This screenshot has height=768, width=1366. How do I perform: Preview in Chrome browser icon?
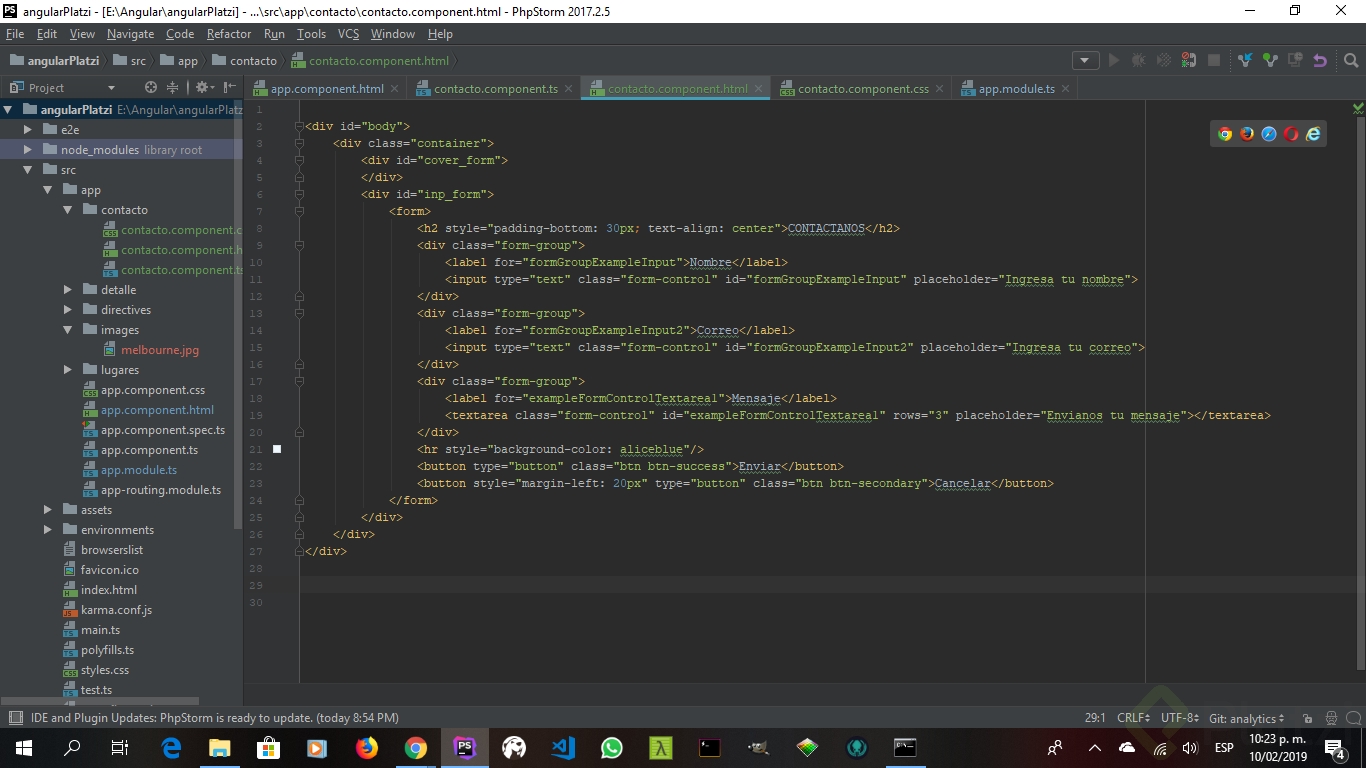tap(1225, 134)
